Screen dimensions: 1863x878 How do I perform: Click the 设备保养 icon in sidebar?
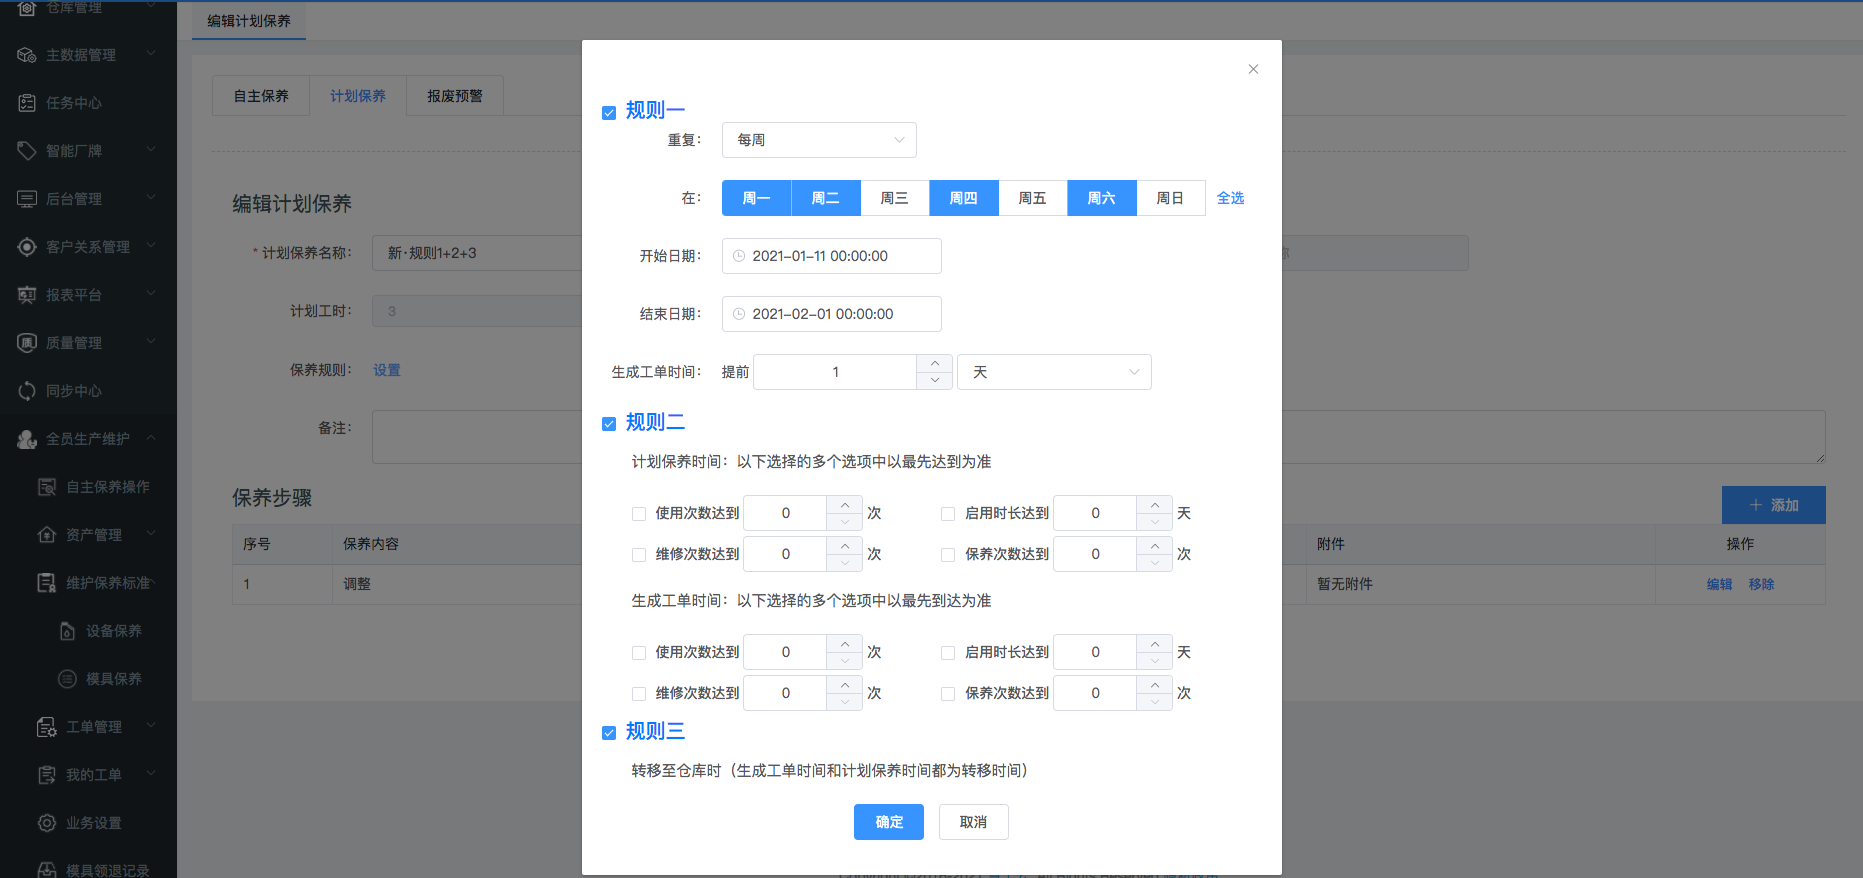[x=67, y=631]
